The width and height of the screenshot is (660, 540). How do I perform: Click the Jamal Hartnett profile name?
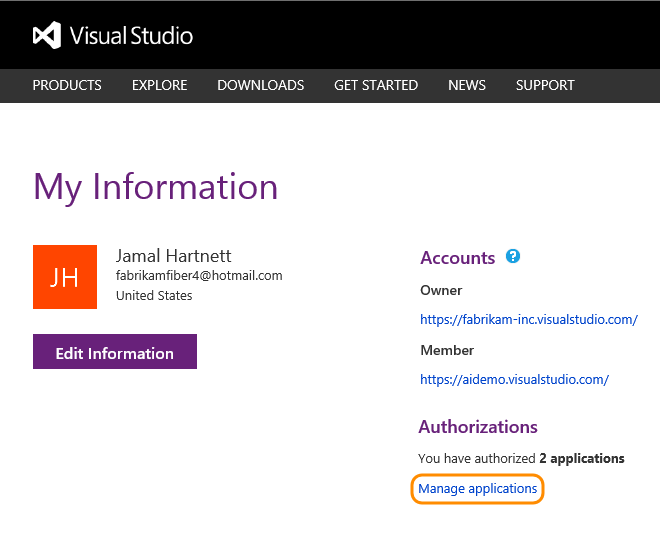[174, 256]
